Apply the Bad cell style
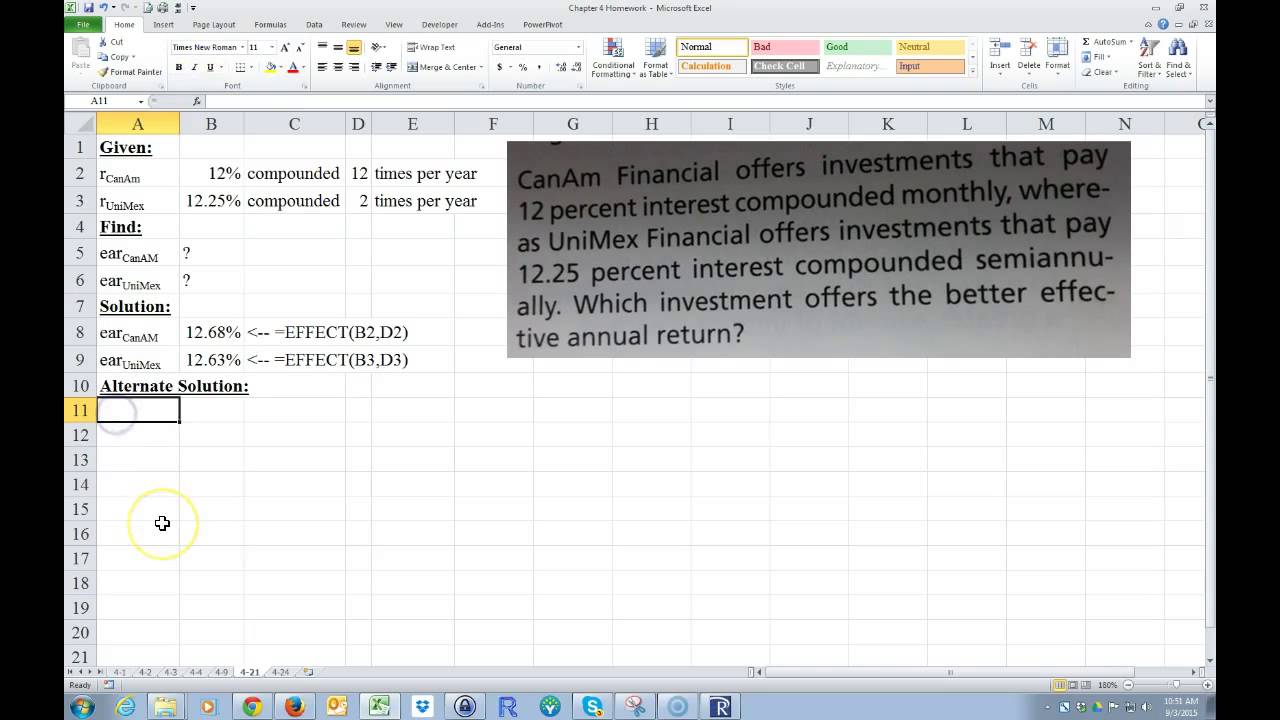Image resolution: width=1280 pixels, height=720 pixels. pos(785,47)
